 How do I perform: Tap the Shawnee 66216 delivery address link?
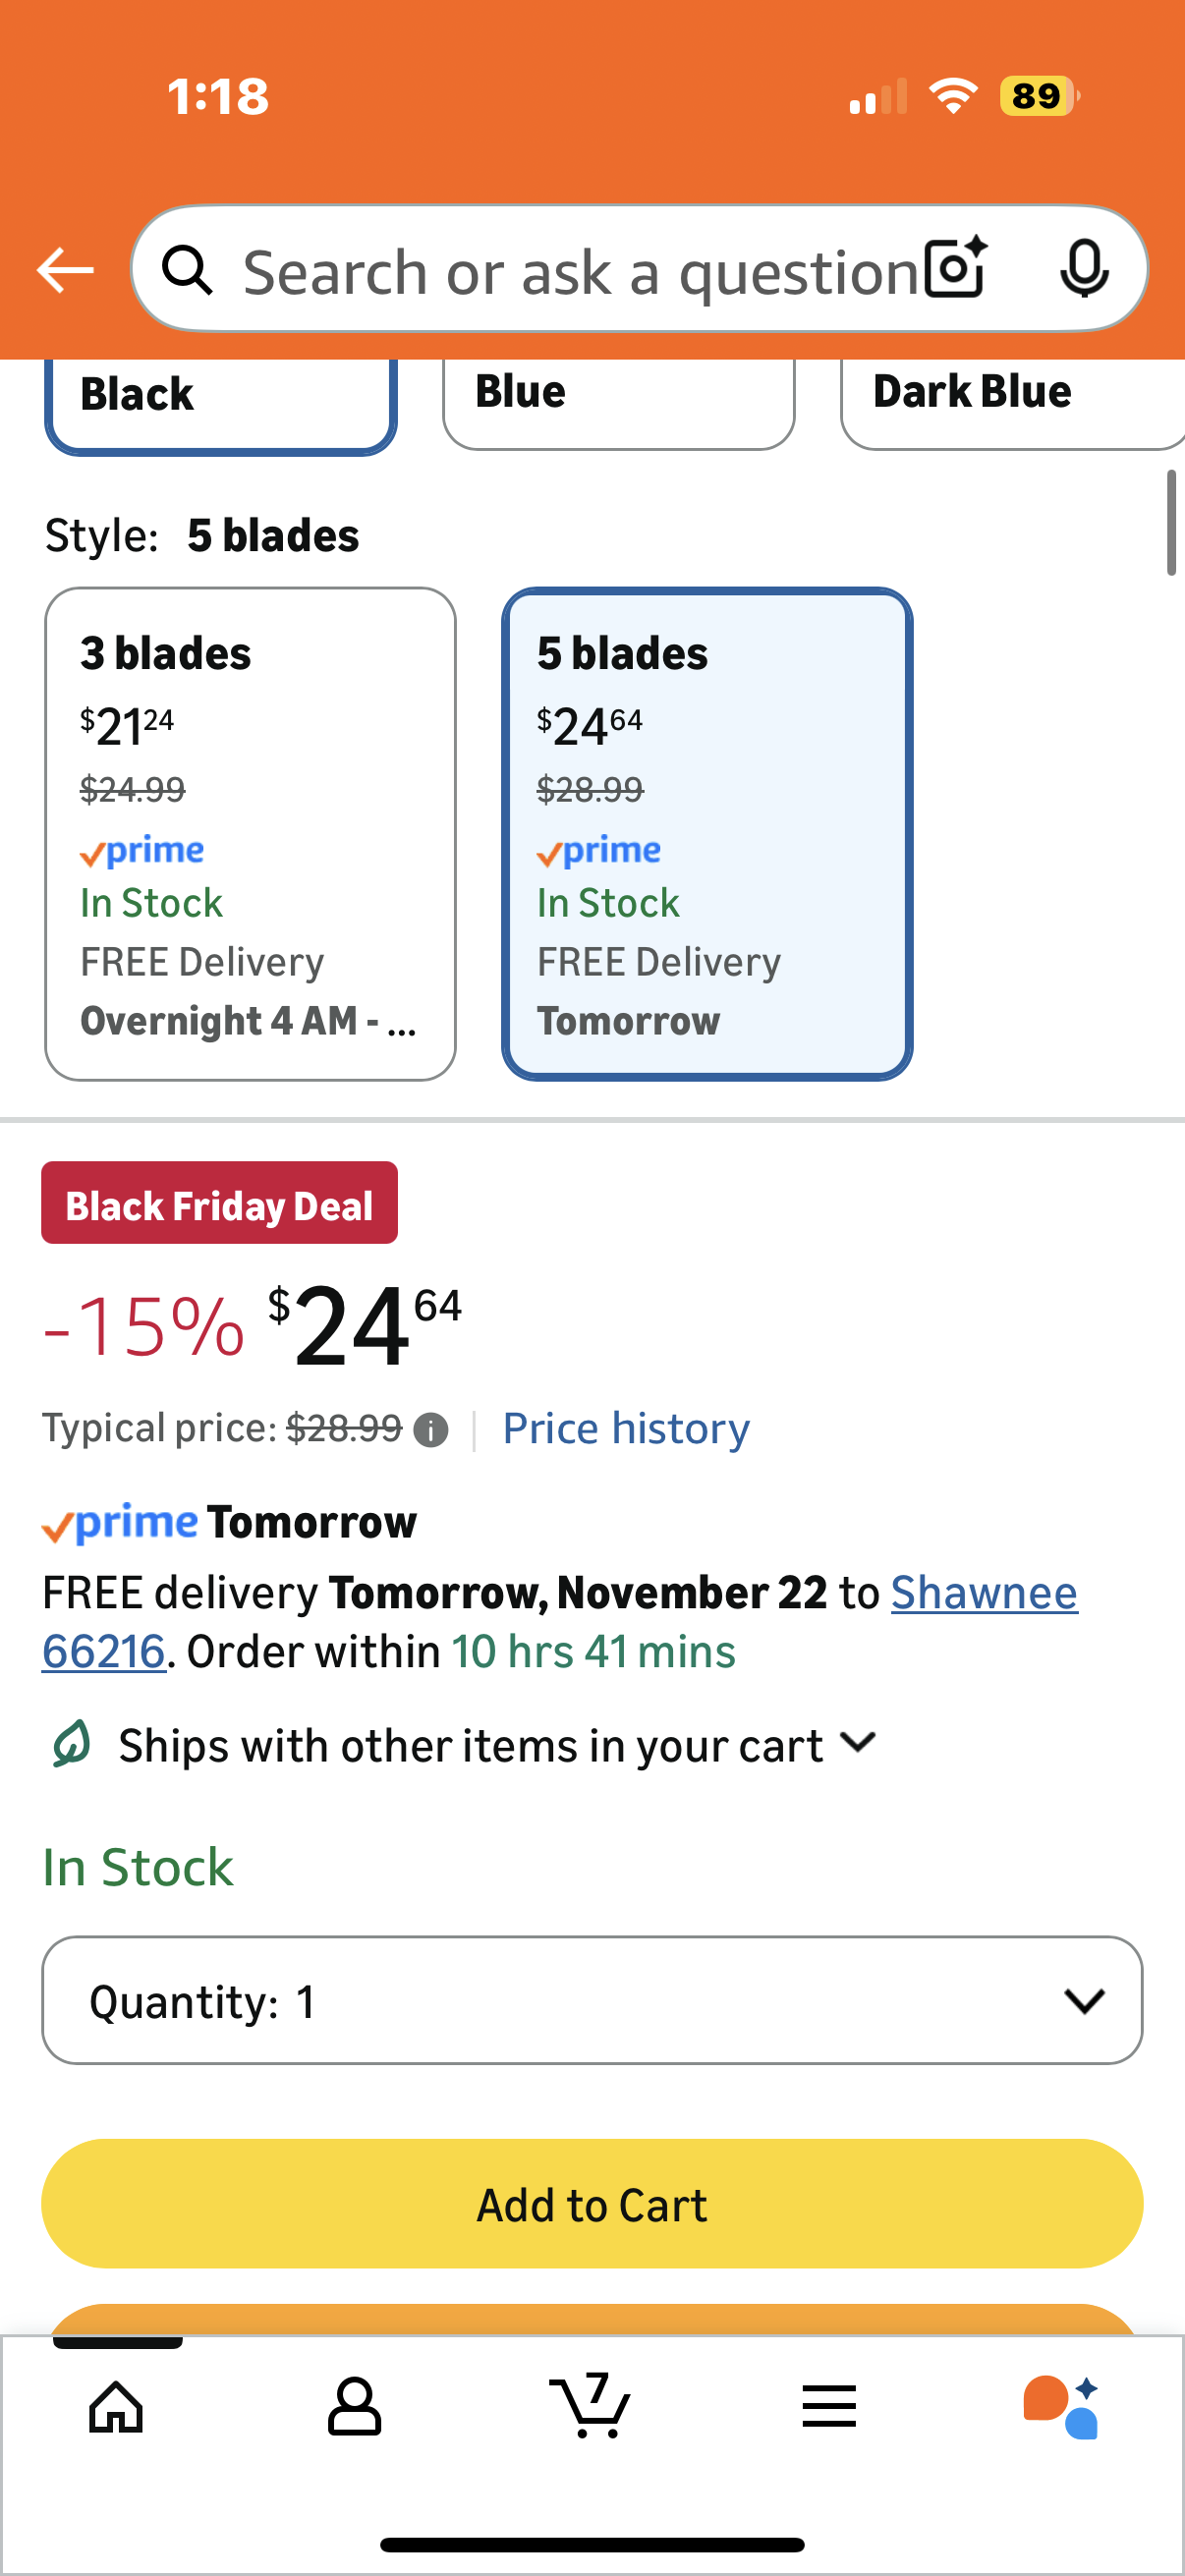tap(983, 1593)
